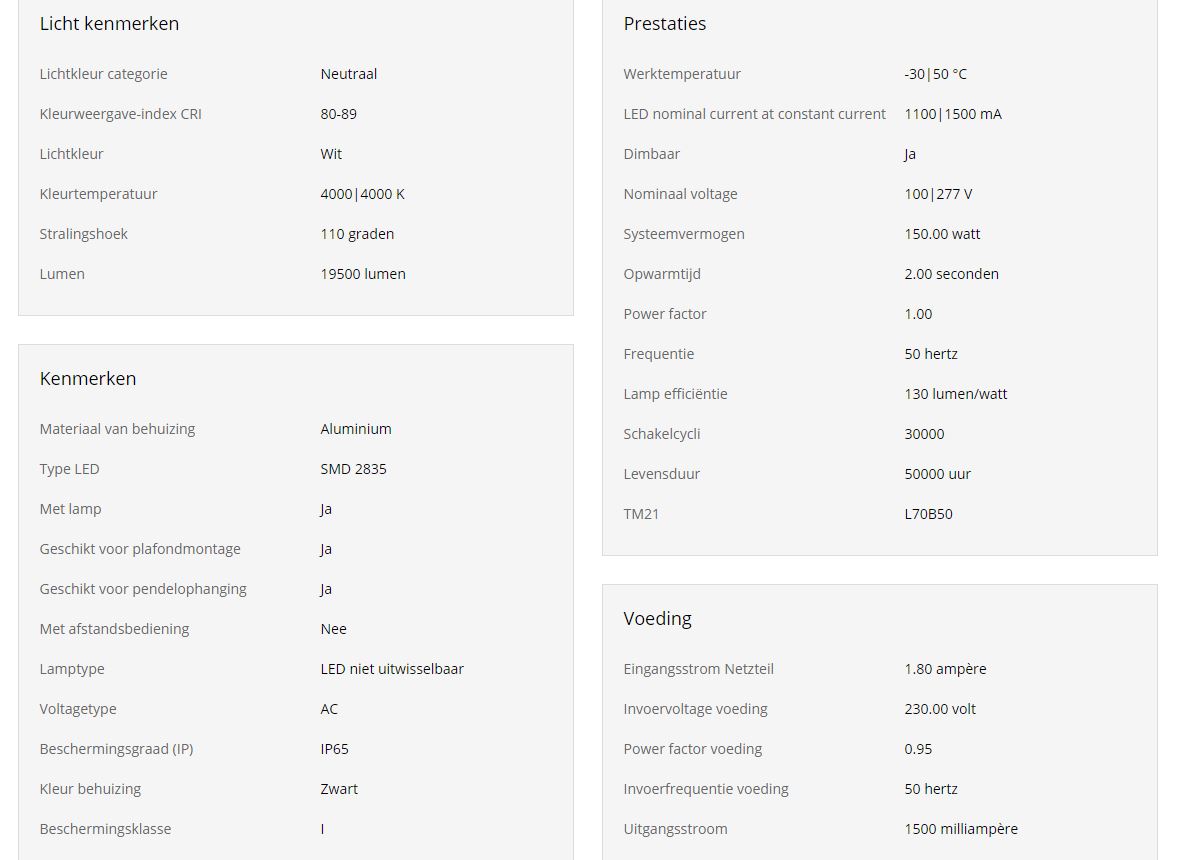Click the Beschermingsgraad (IP) label
The height and width of the screenshot is (860, 1186).
[116, 749]
